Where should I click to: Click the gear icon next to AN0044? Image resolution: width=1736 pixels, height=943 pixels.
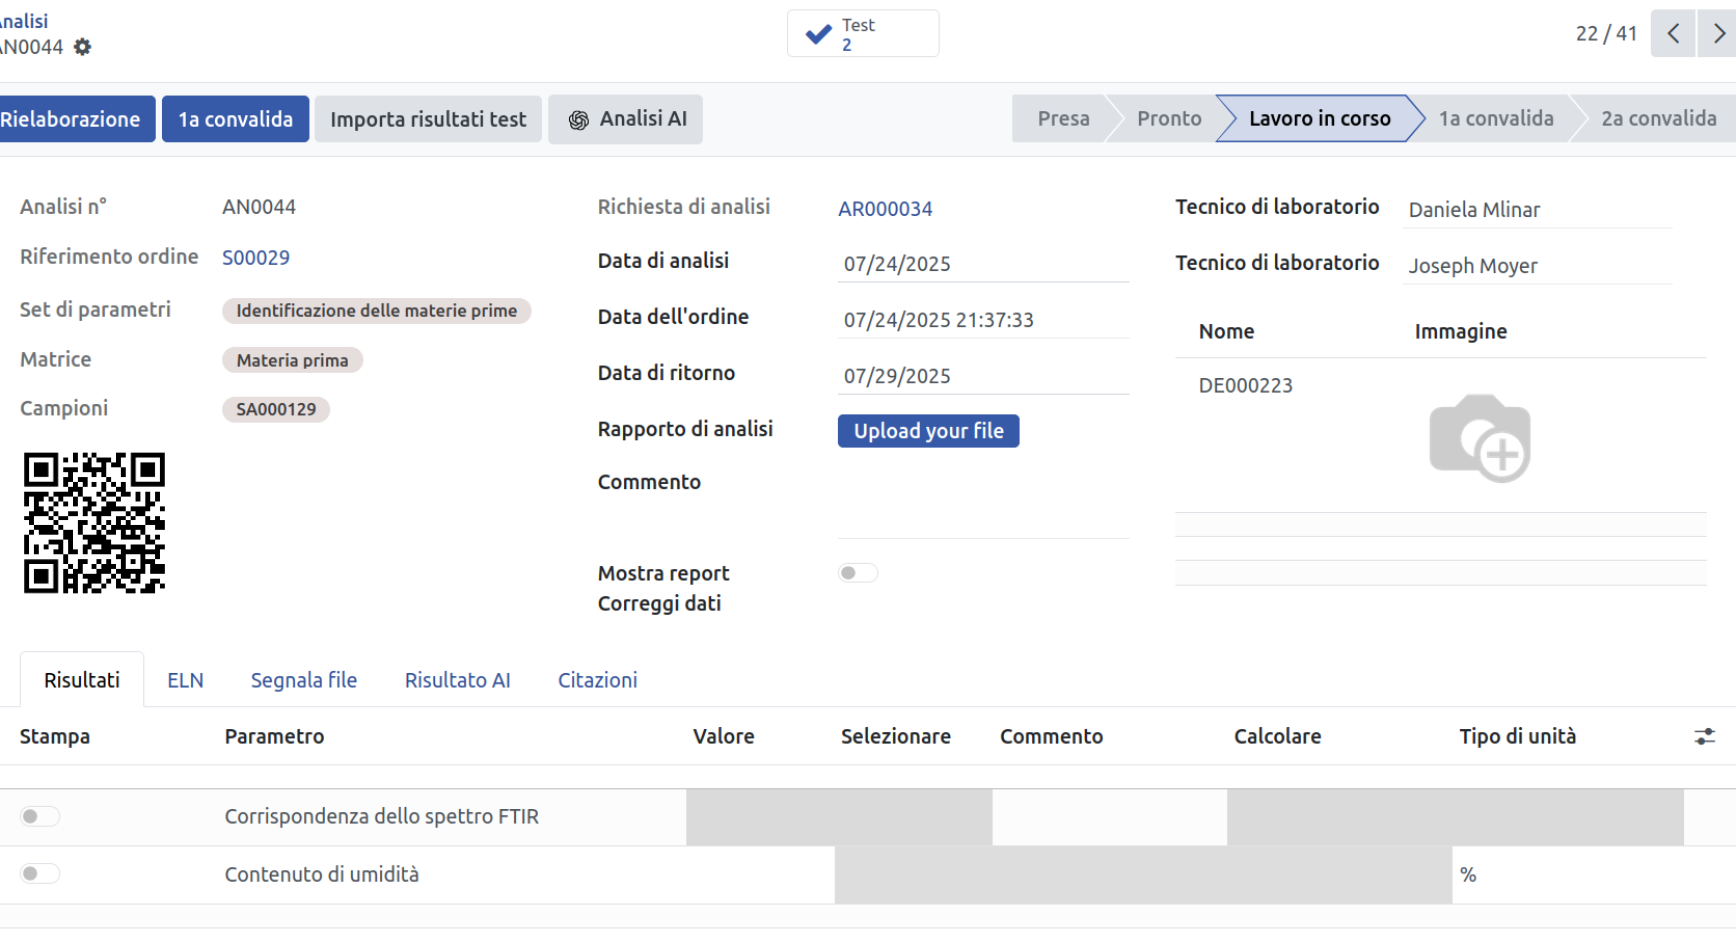83,47
